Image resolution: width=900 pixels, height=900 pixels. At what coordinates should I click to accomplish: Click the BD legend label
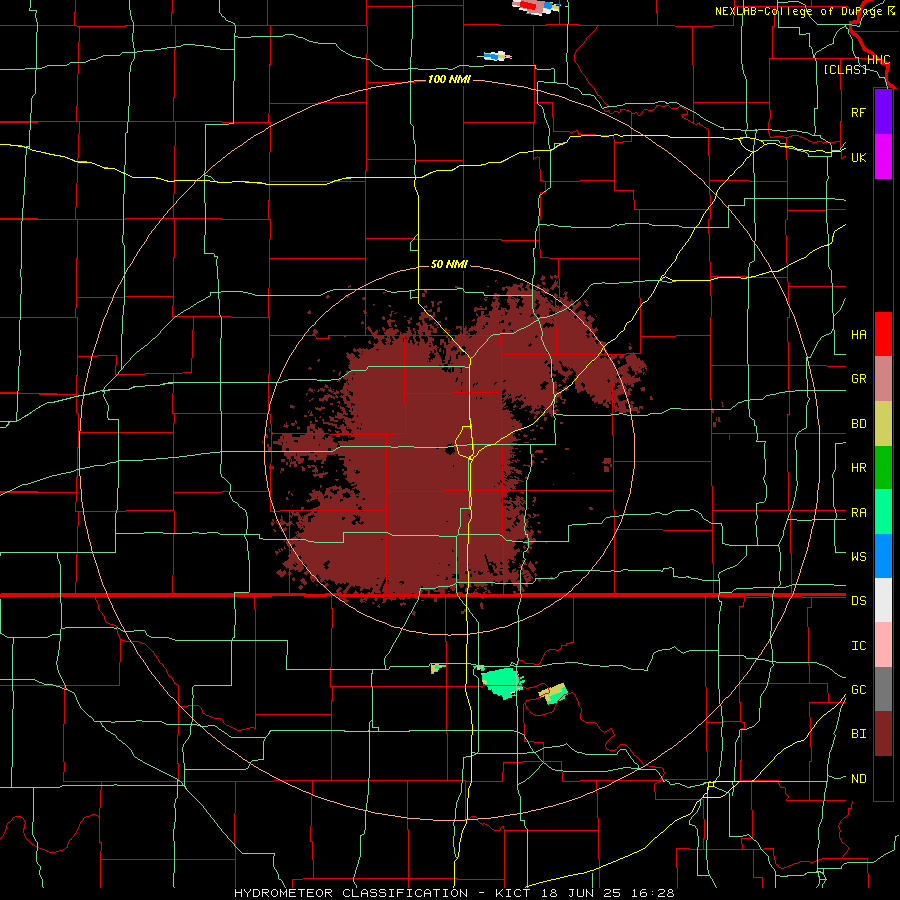[858, 424]
